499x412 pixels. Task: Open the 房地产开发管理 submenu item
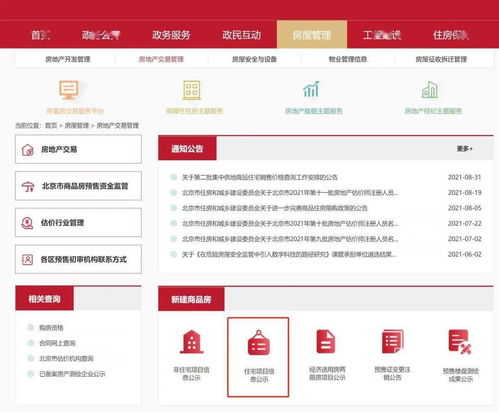[x=68, y=59]
